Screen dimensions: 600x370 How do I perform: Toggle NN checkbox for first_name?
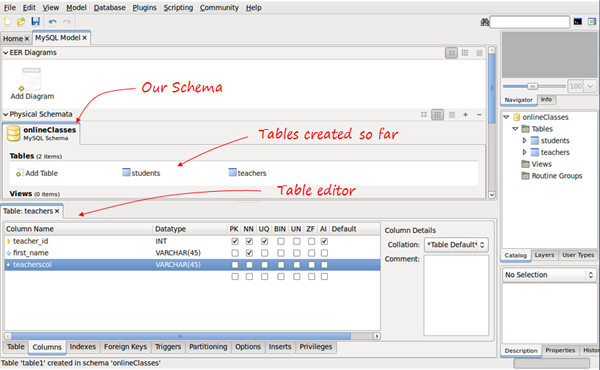(x=249, y=253)
